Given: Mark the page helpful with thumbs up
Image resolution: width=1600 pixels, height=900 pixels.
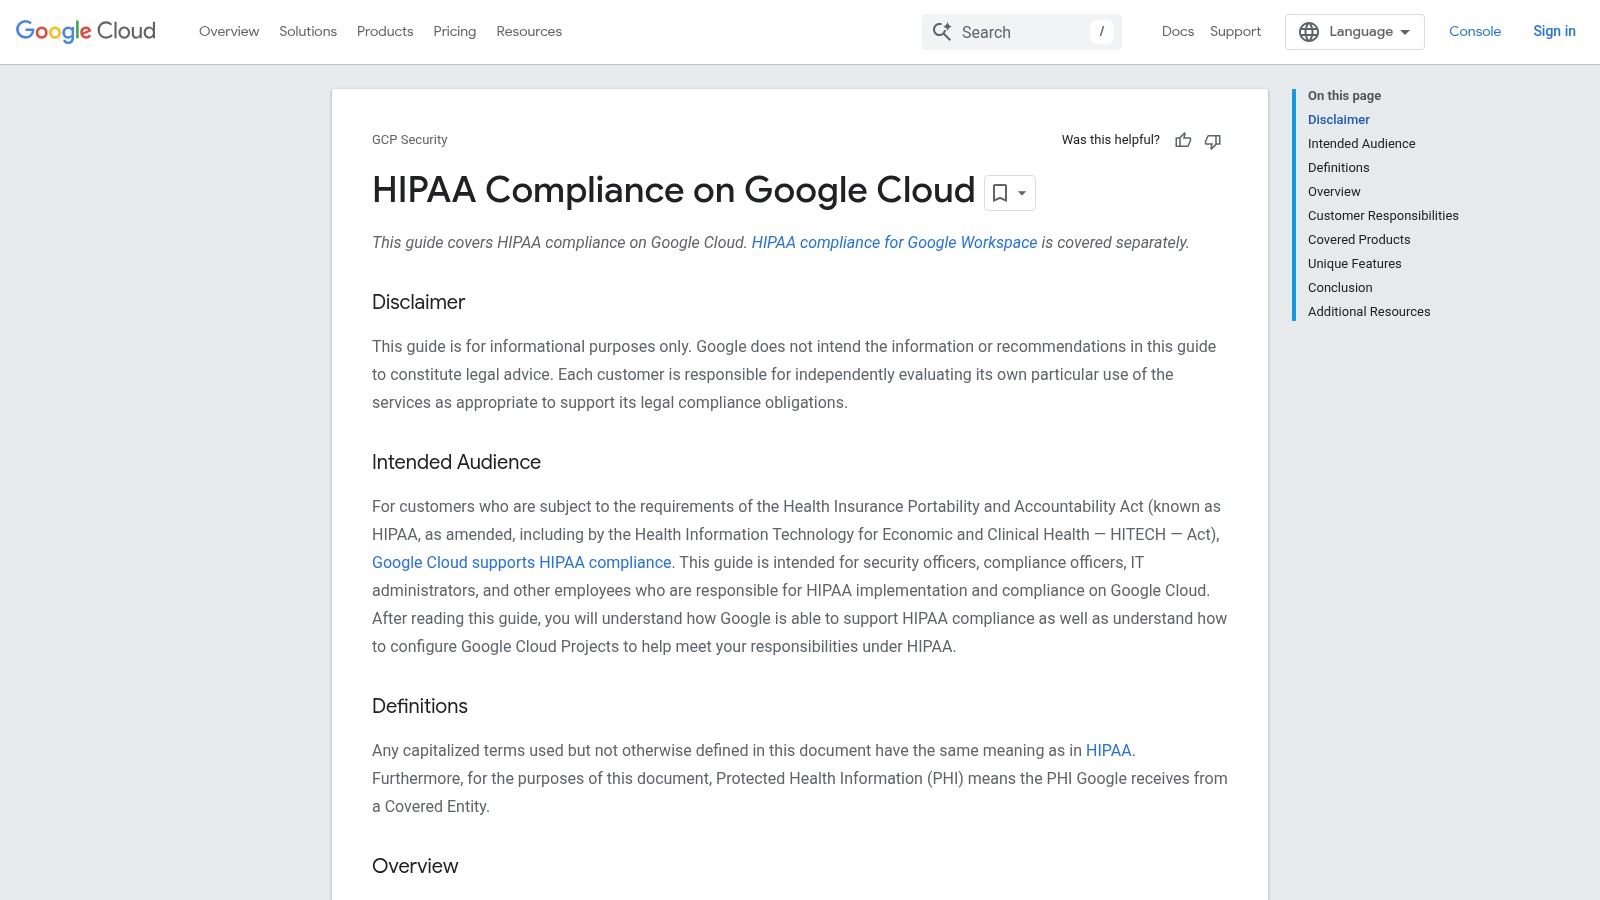Looking at the screenshot, I should pos(1184,141).
